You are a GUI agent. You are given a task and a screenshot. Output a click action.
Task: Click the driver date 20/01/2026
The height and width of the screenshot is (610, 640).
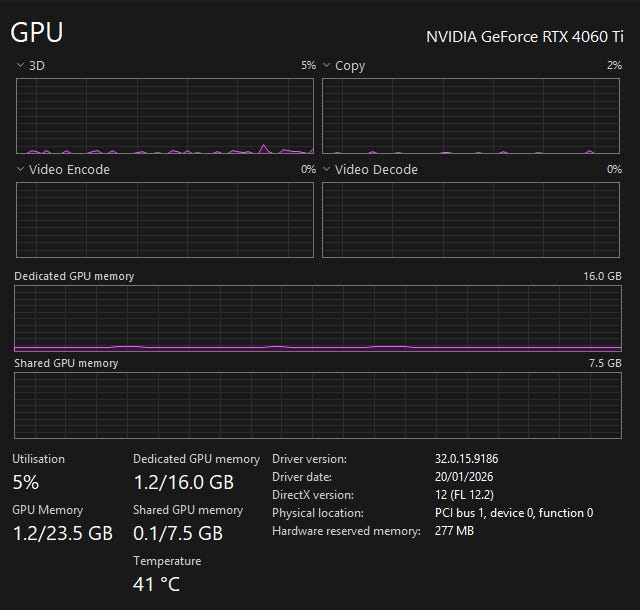464,477
